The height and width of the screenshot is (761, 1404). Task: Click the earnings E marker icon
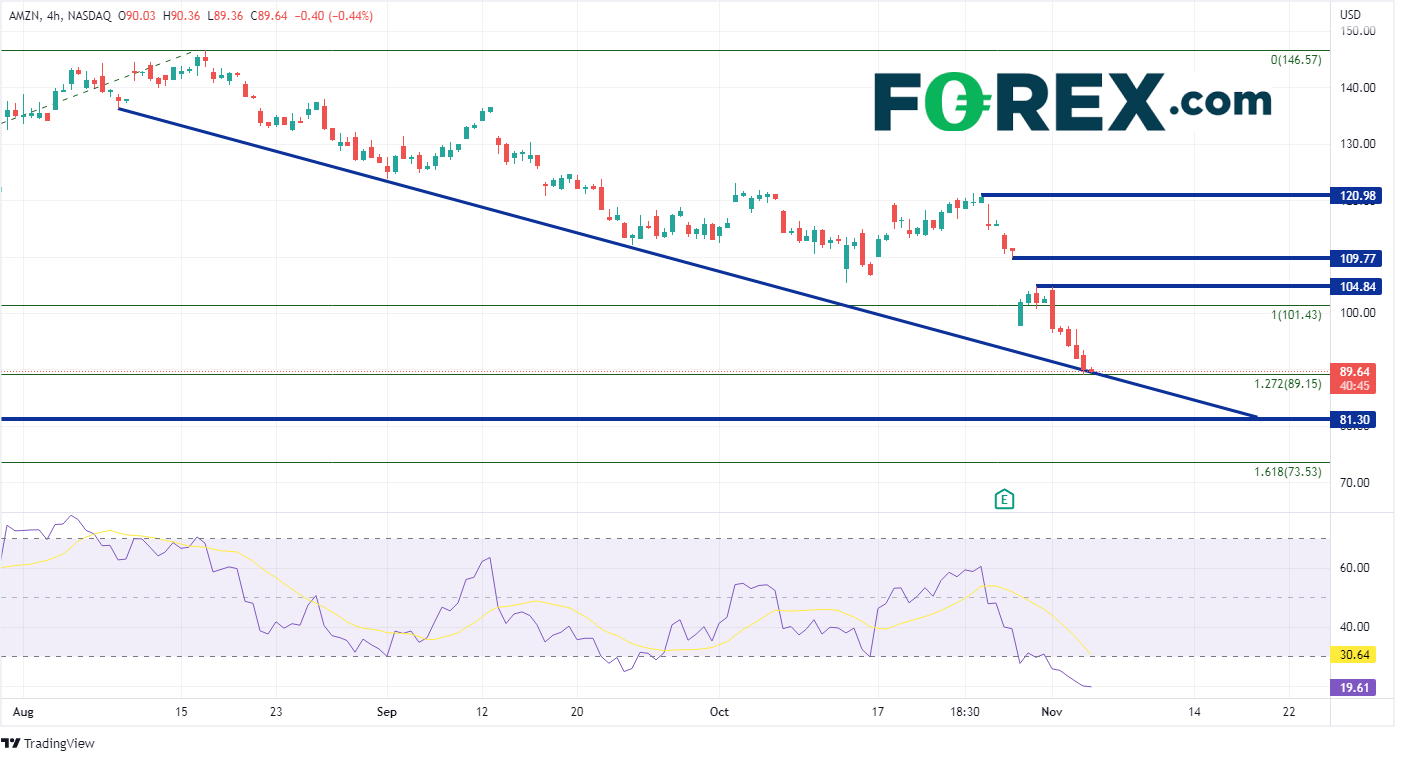(x=1005, y=499)
